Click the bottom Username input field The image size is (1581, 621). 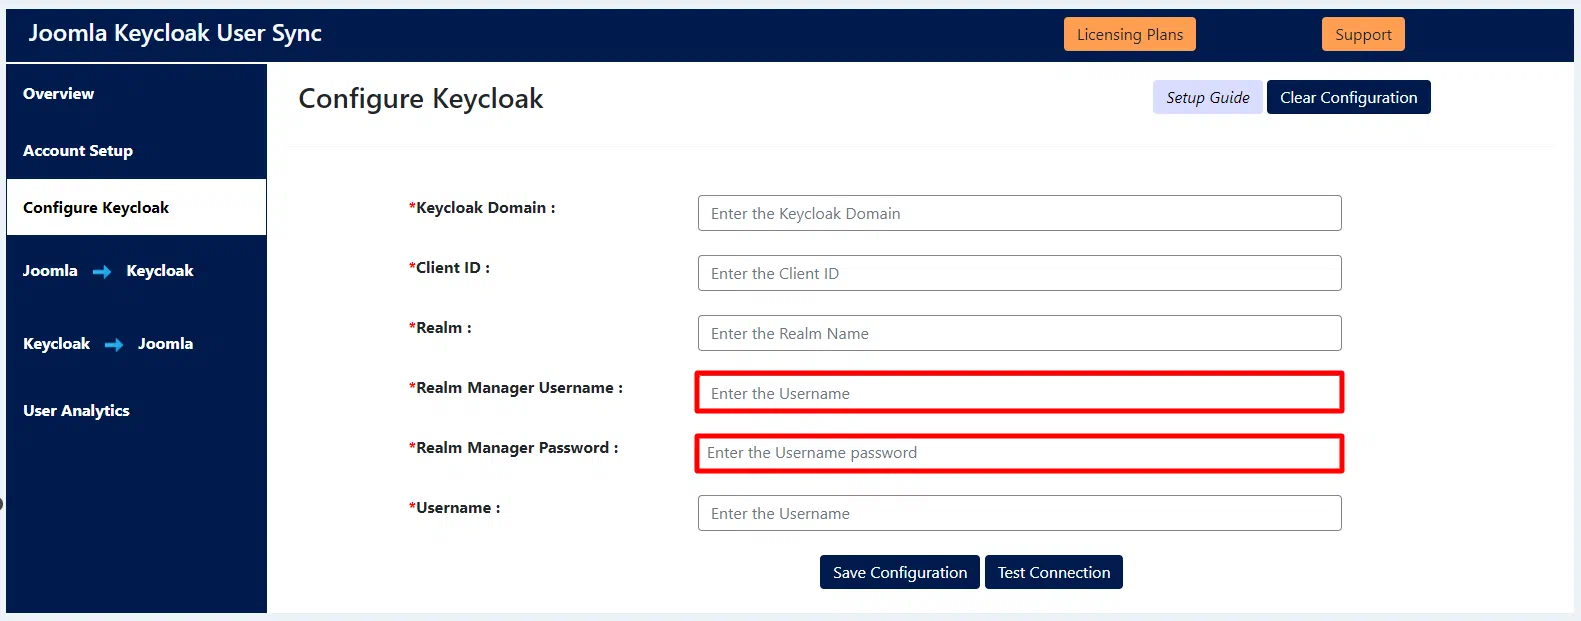point(1019,513)
